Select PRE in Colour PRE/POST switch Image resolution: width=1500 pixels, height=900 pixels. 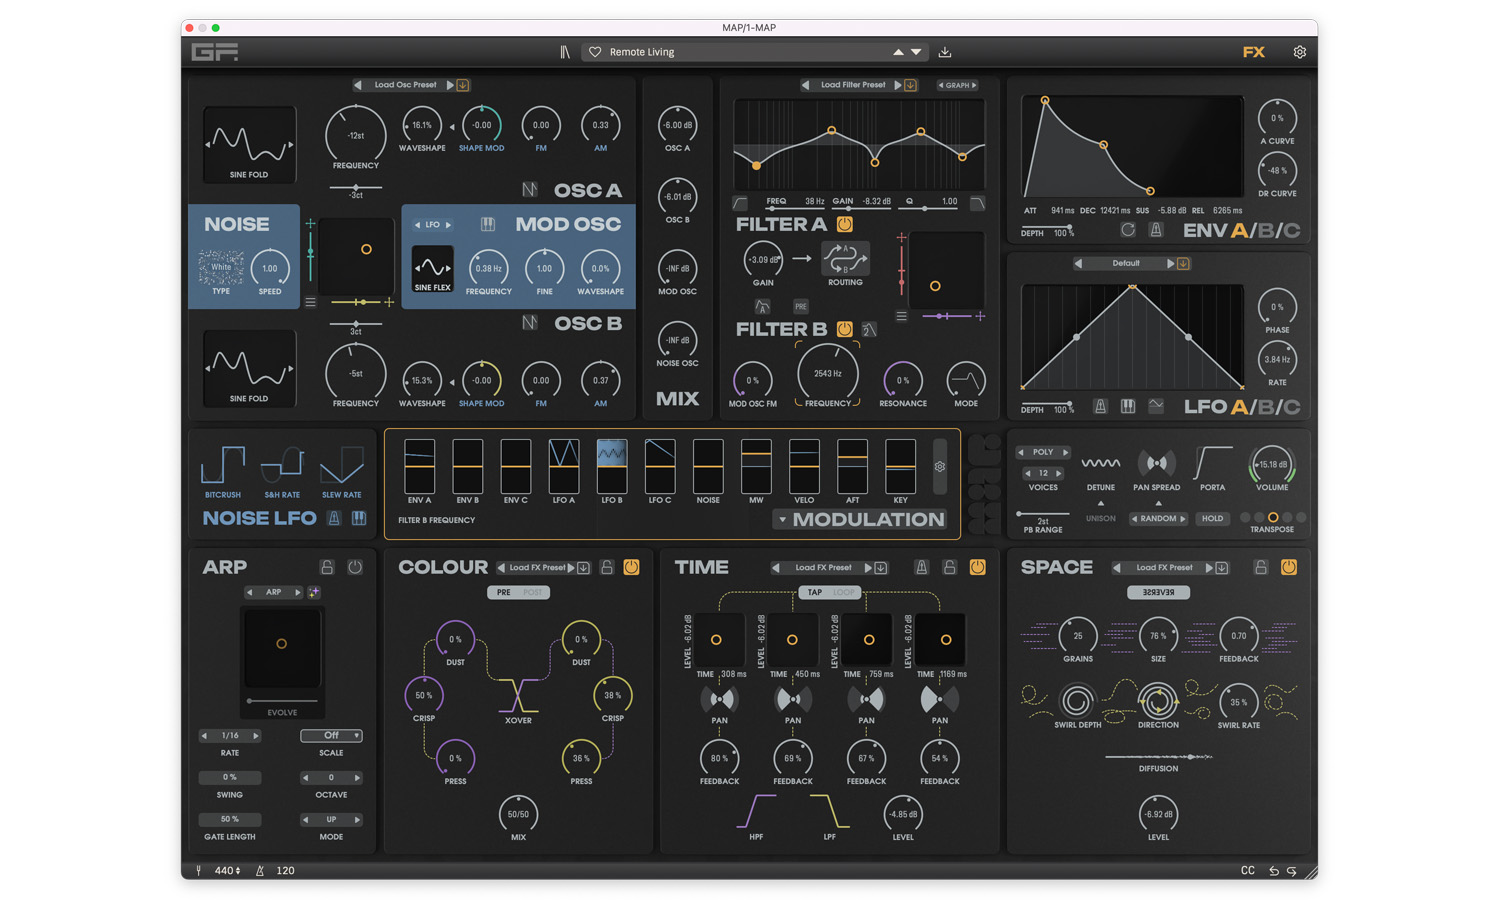click(x=503, y=592)
